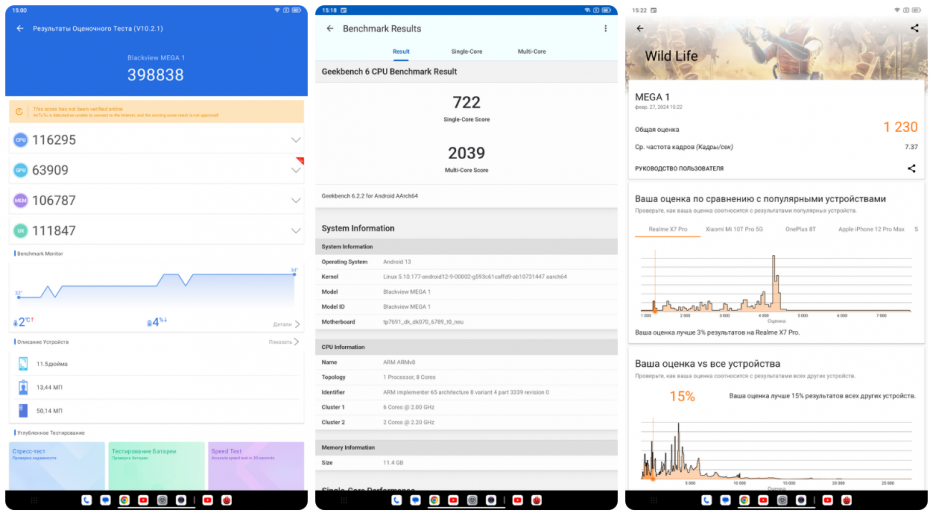Tap the Realme X7 Pro score distribution chart
This screenshot has height=513, width=930.
coord(776,283)
